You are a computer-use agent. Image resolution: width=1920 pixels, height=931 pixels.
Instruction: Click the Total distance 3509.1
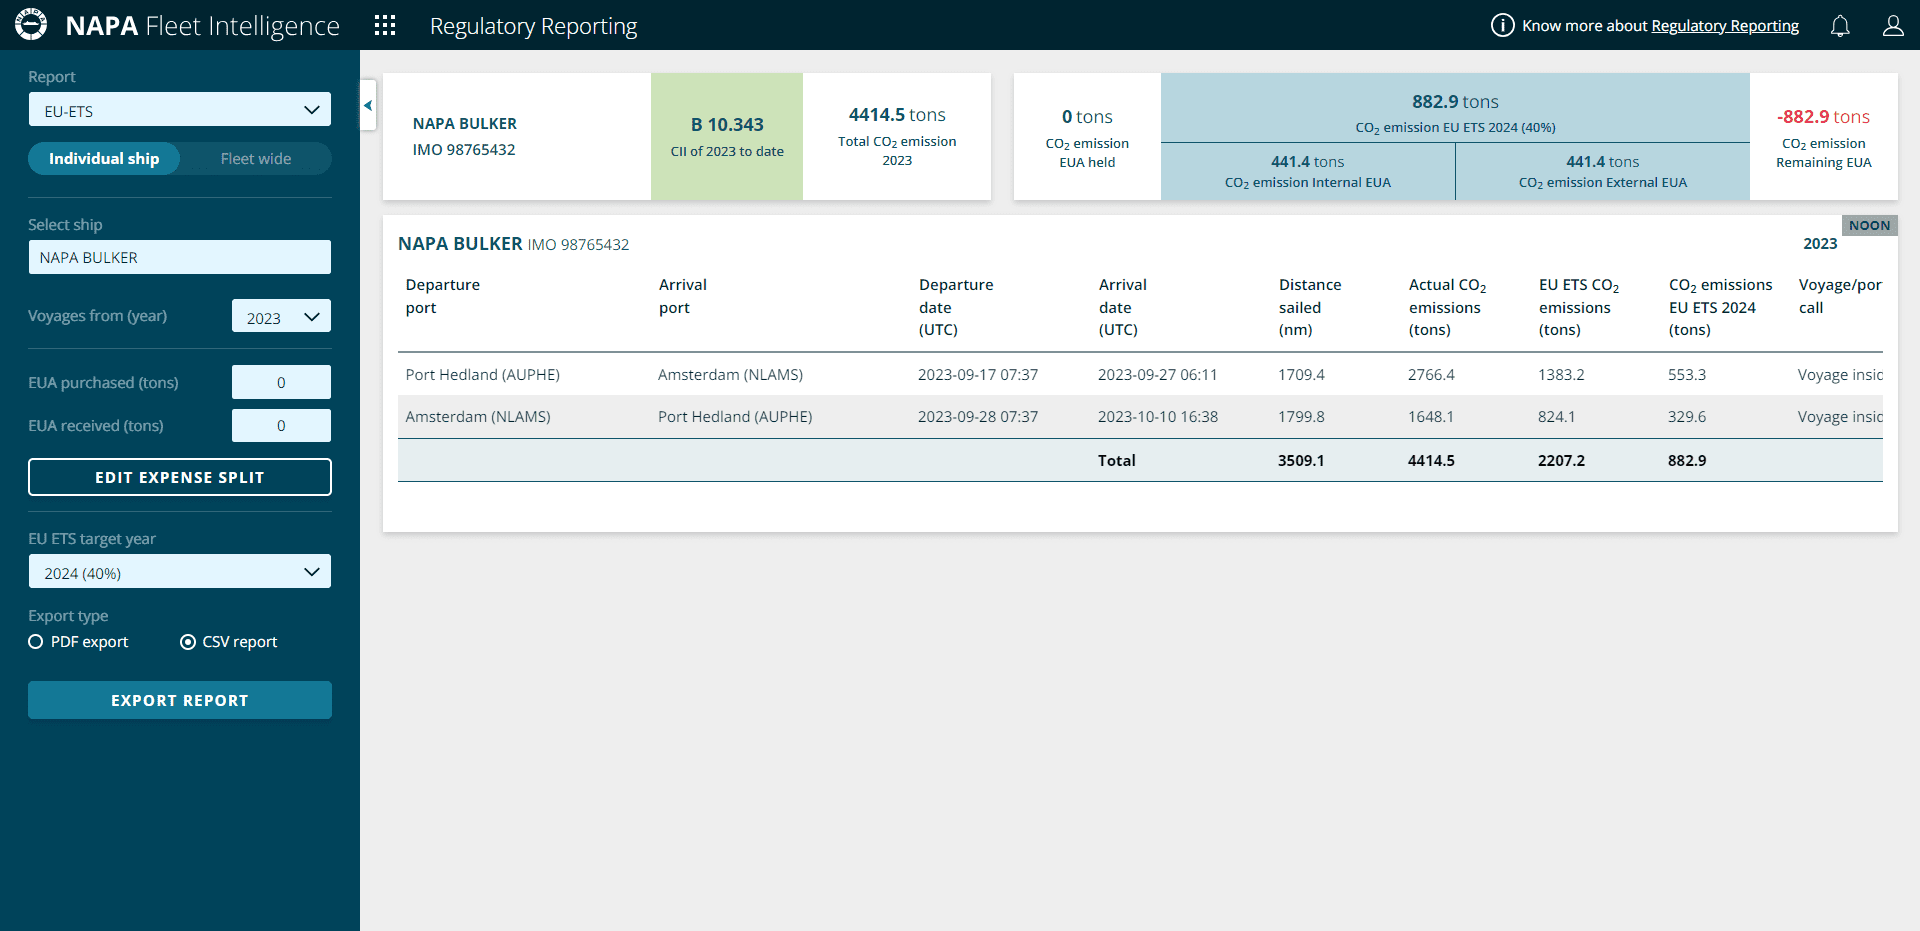click(1301, 461)
